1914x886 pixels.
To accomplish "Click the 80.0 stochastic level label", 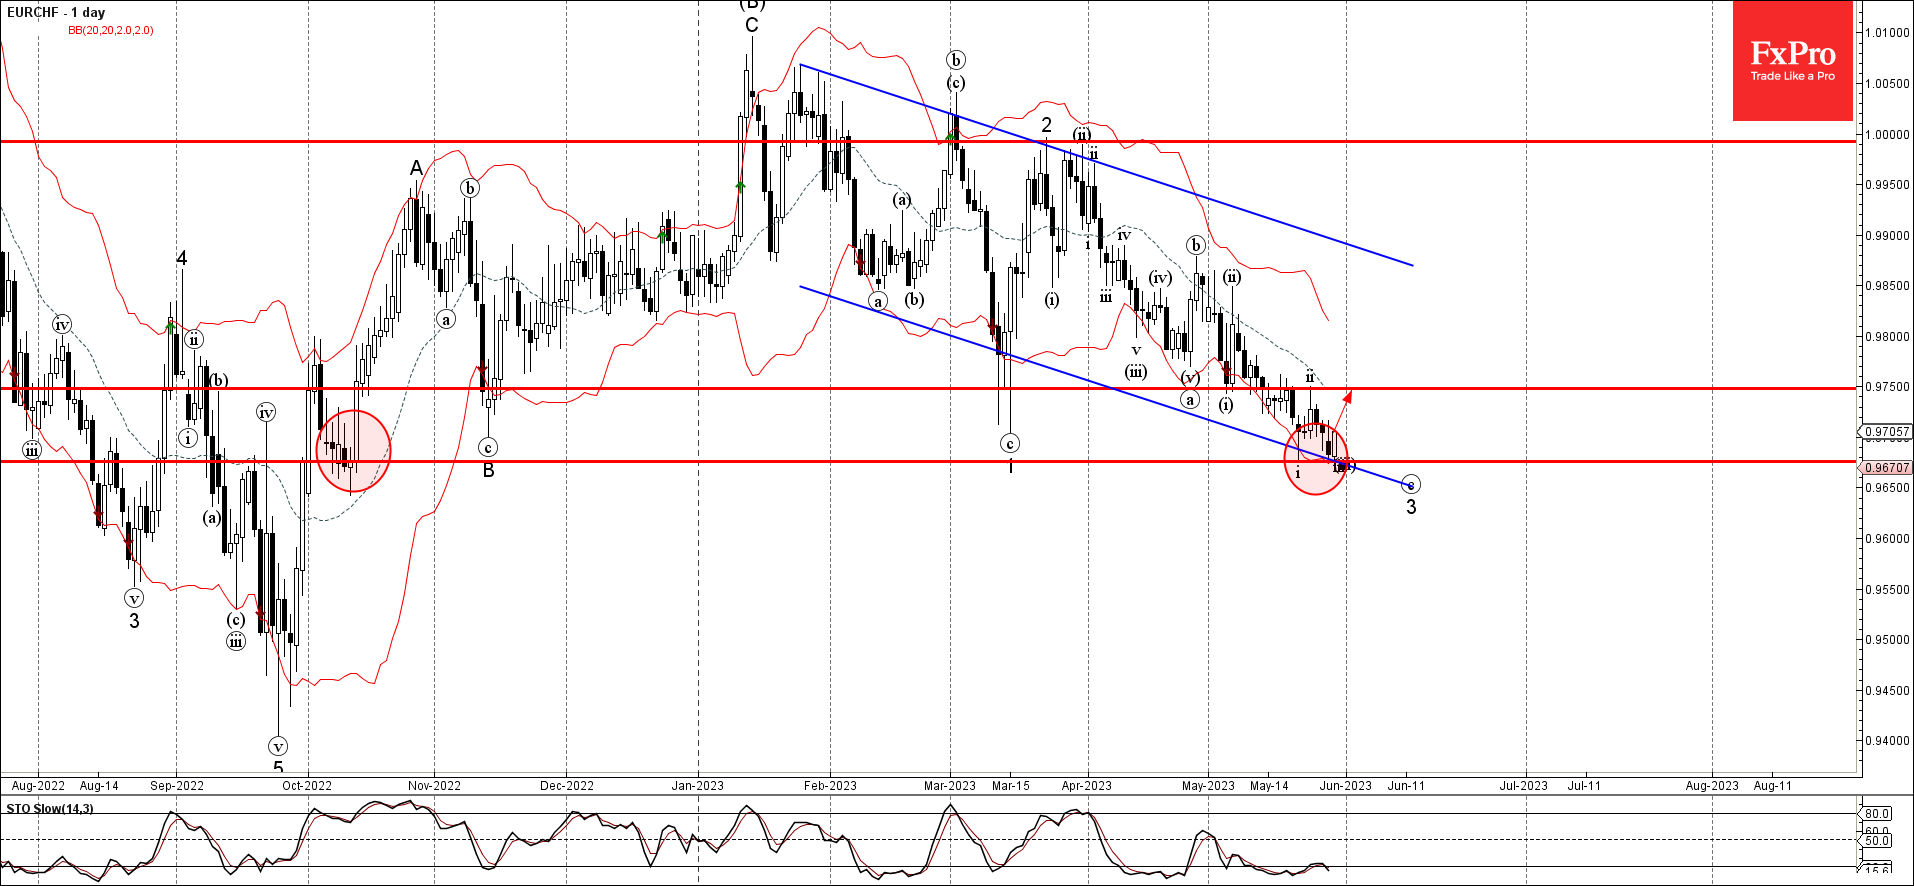I will 1877,814.
